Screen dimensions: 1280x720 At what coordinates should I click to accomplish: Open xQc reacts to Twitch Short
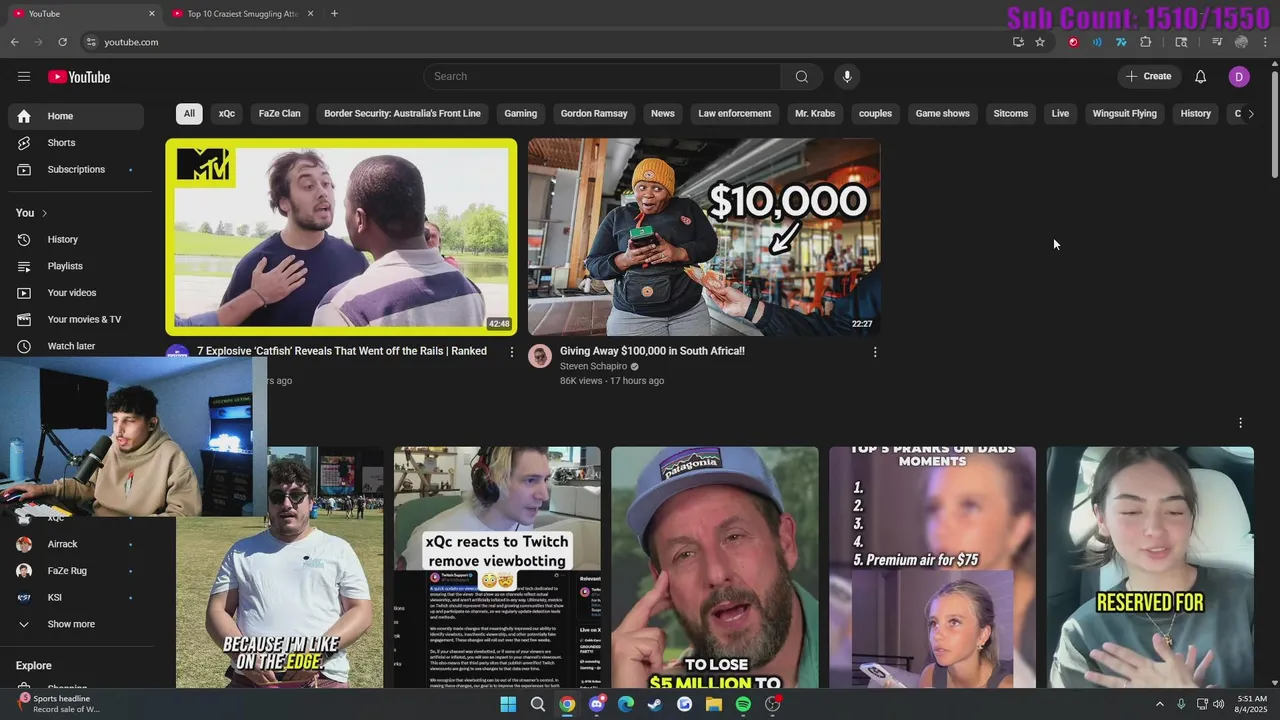497,568
